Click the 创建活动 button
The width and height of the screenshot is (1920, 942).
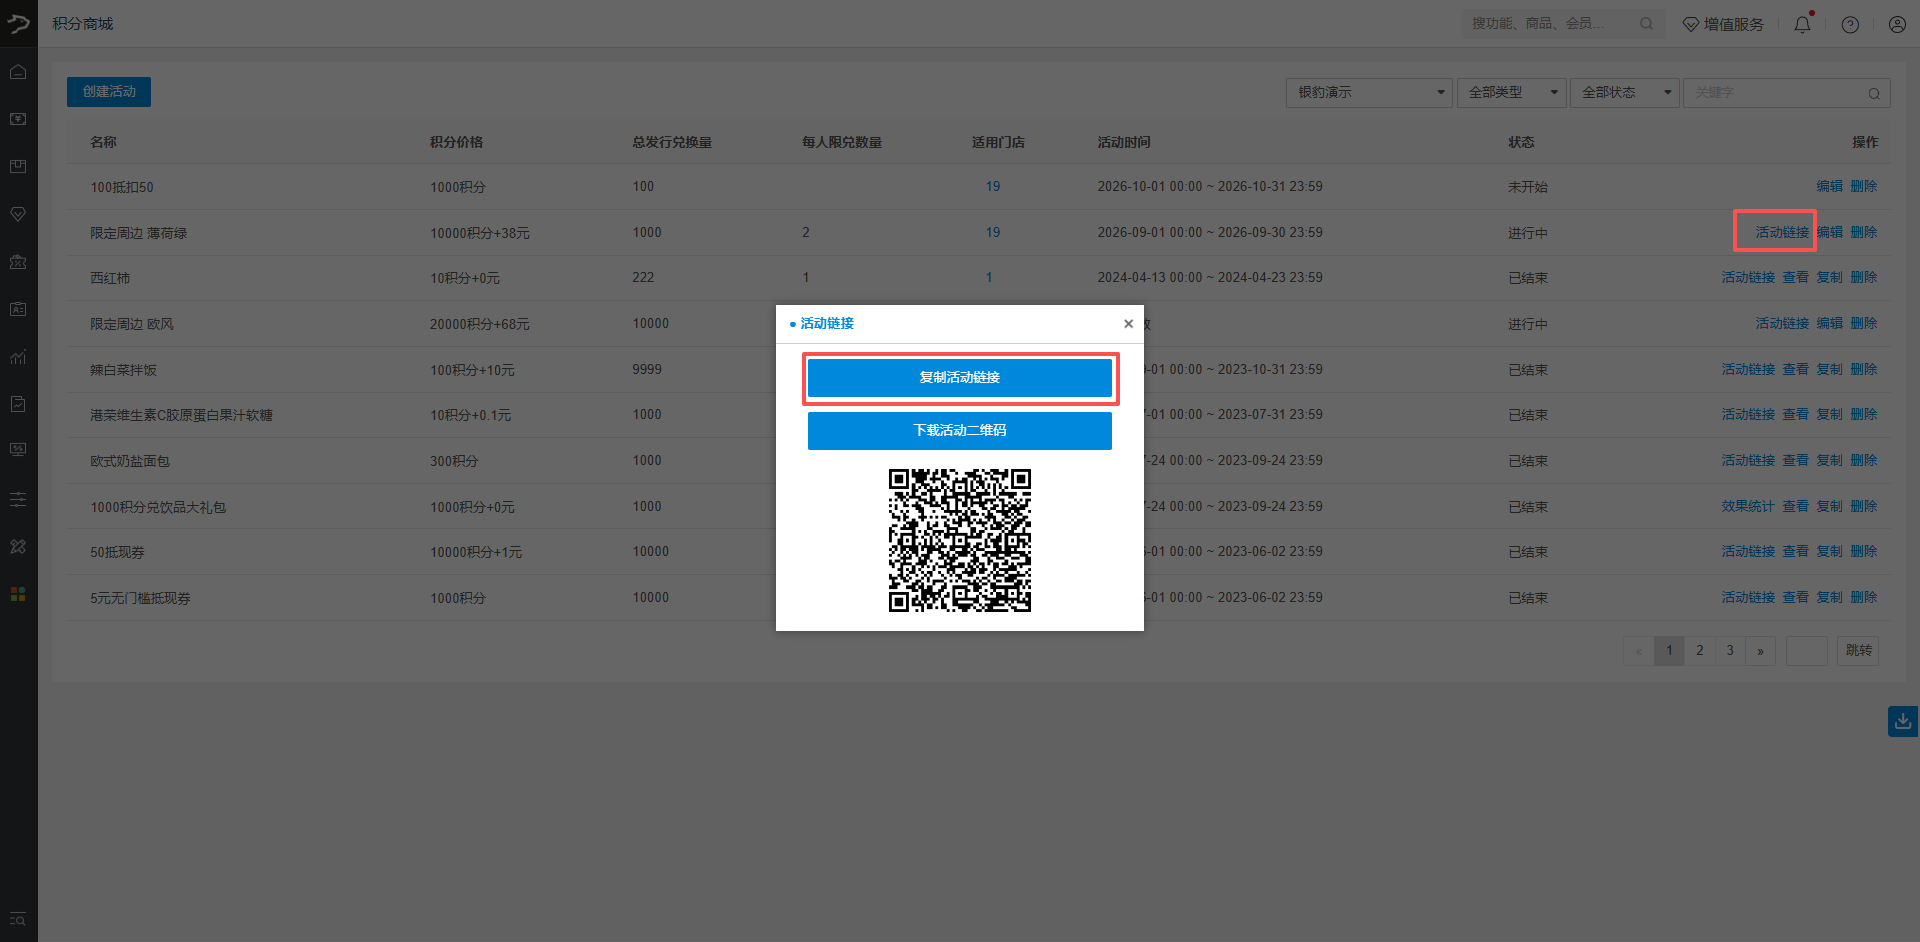pos(109,92)
